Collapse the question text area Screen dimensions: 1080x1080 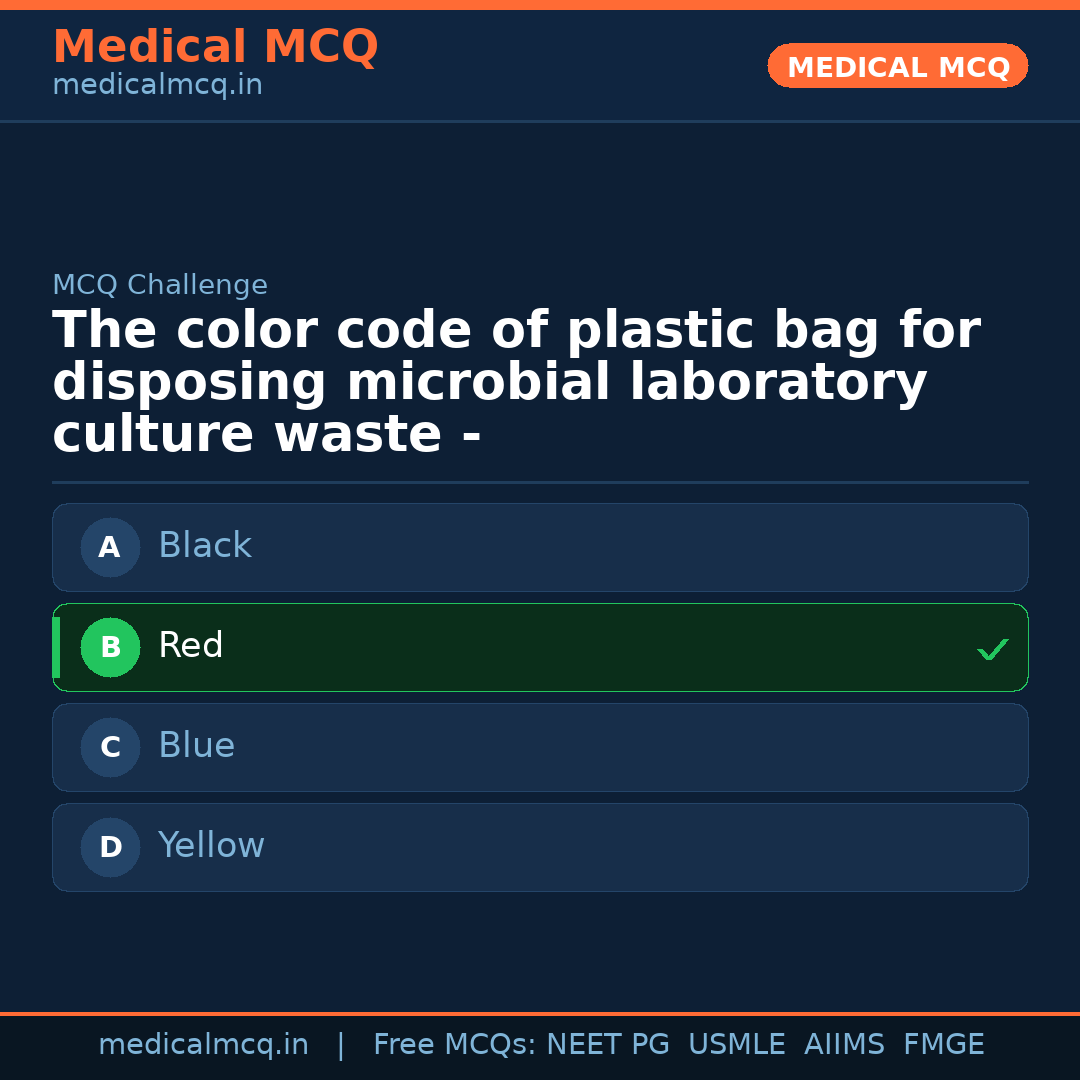click(x=516, y=380)
